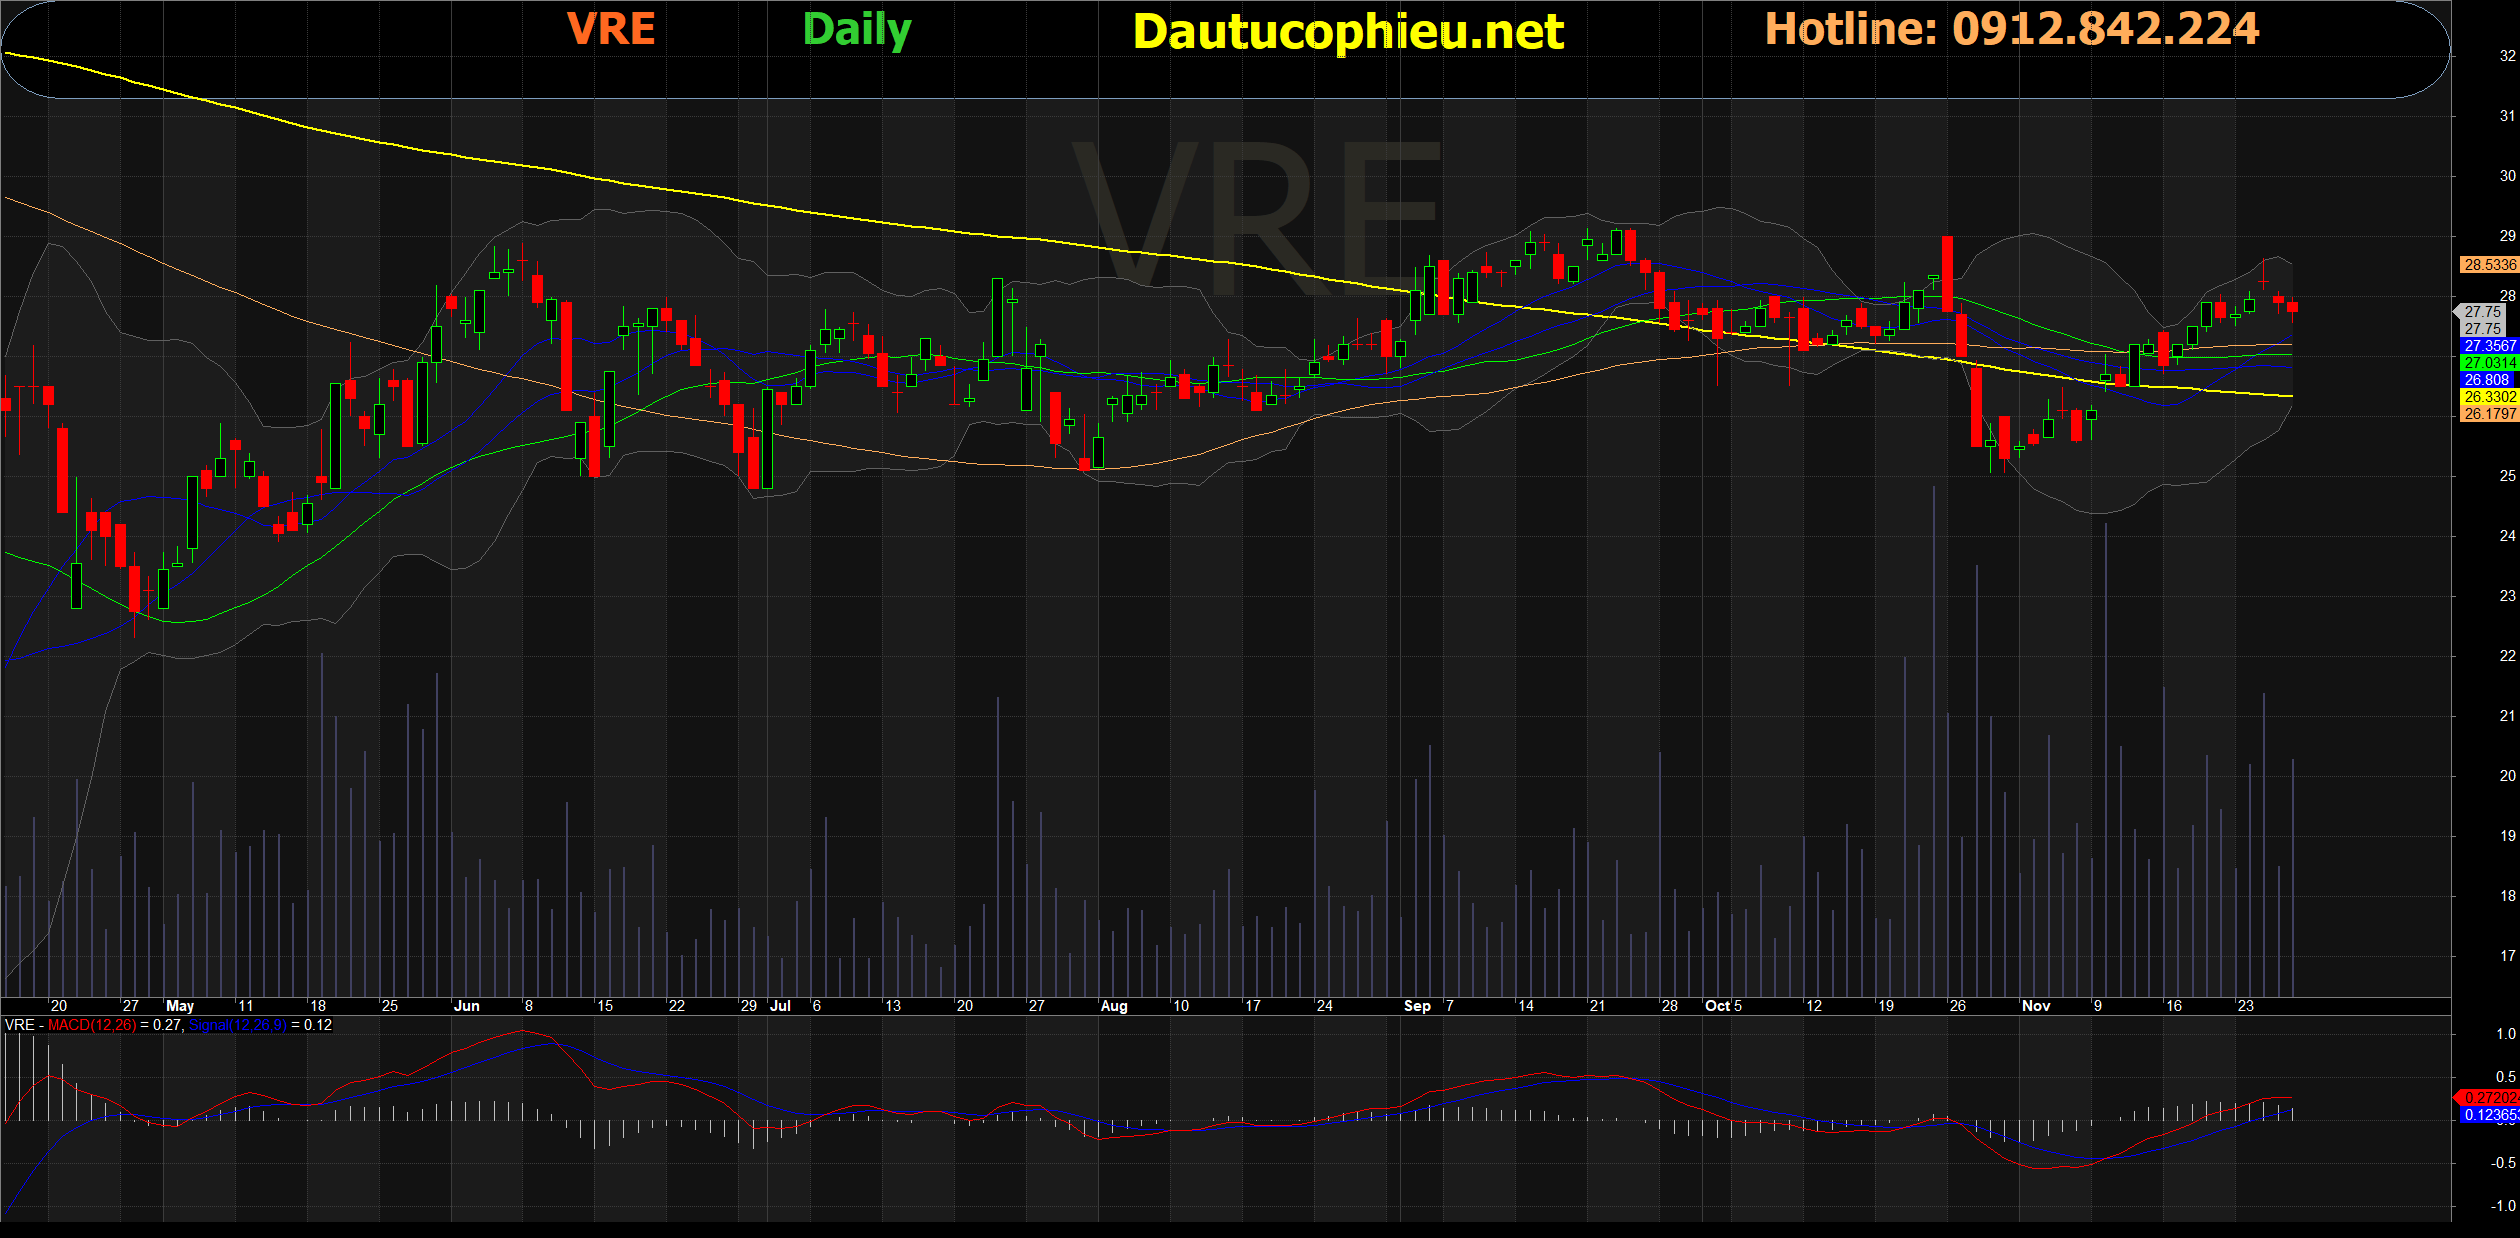Click the Aug label on date axis
Screen dimensions: 2520x1238
1113,1006
